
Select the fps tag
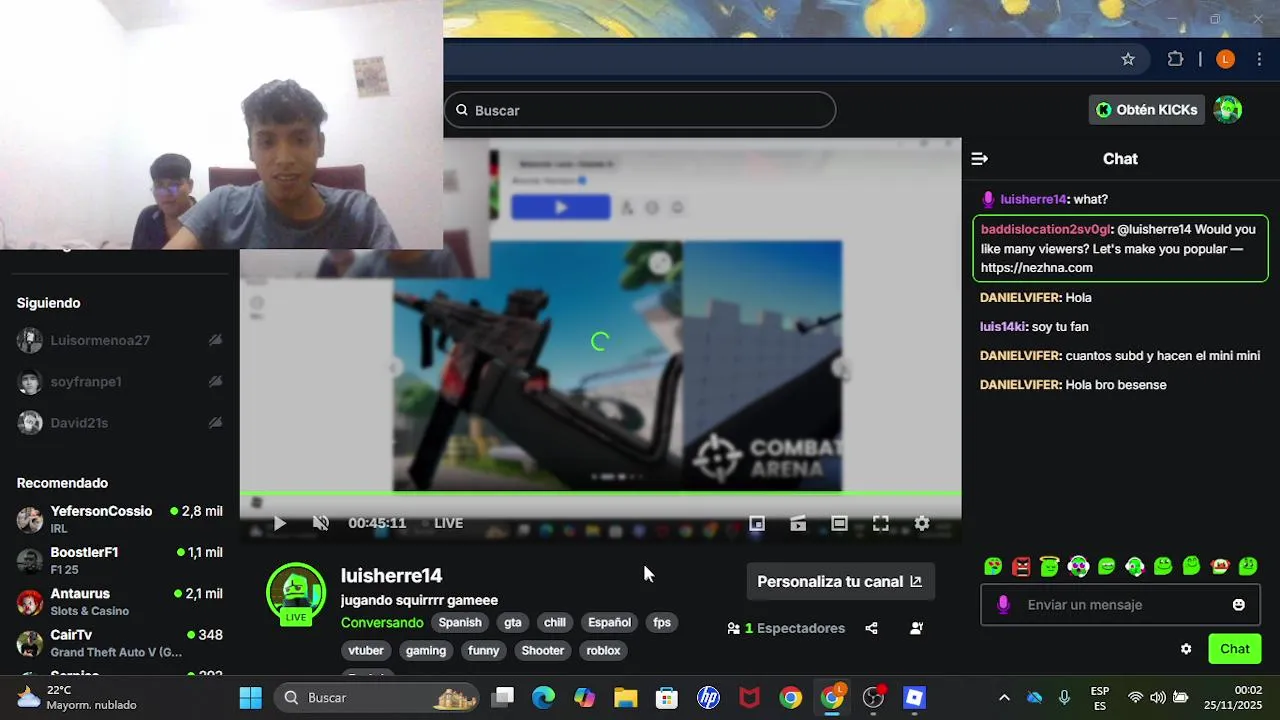click(662, 622)
